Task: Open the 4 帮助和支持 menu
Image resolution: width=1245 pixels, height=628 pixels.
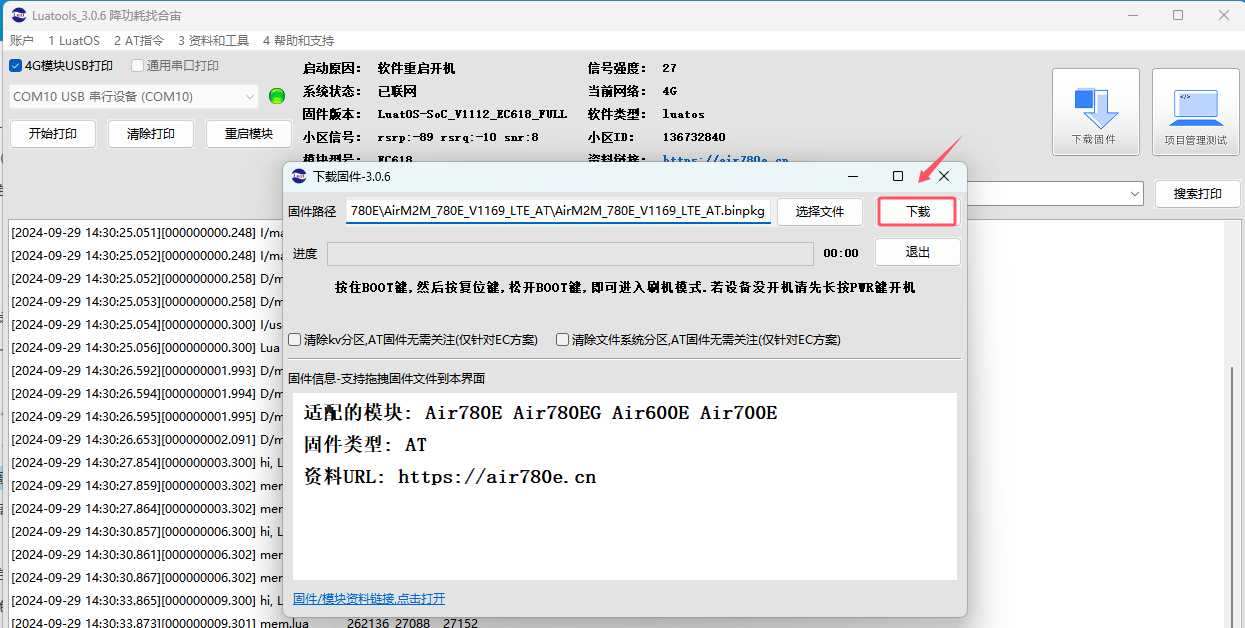Action: coord(299,41)
